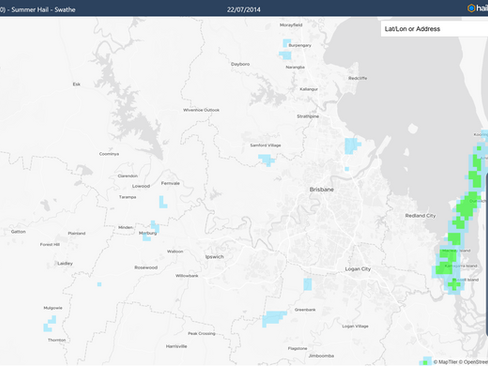This screenshot has width=488, height=366.
Task: Click the Forest Hill label
Action: 50,244
